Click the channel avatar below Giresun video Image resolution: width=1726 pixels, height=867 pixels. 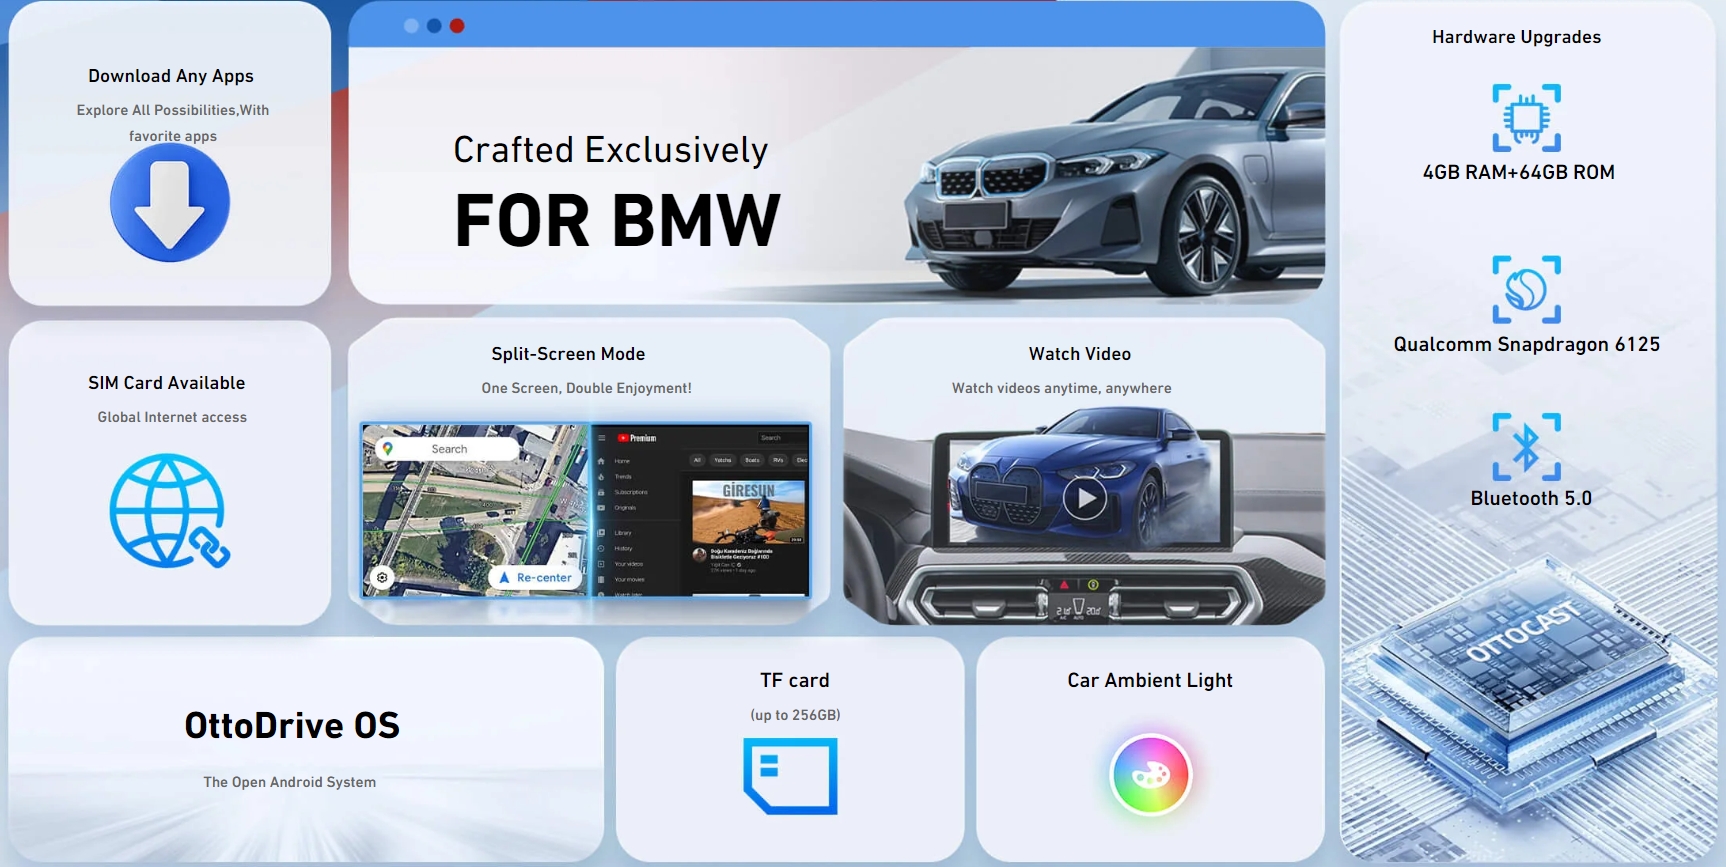click(699, 555)
